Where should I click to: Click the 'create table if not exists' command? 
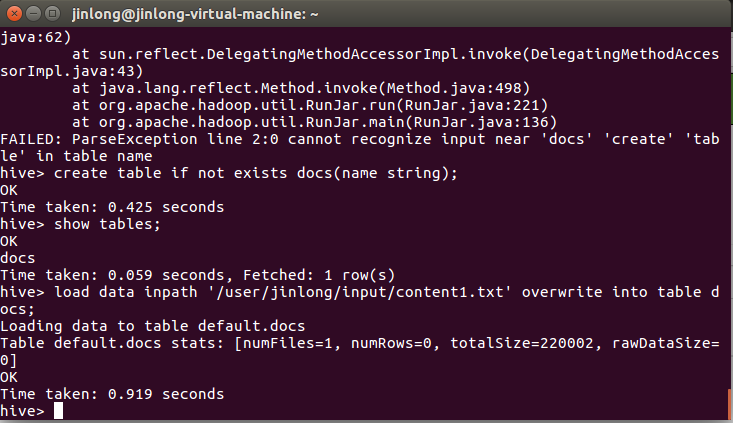pyautogui.click(x=255, y=173)
